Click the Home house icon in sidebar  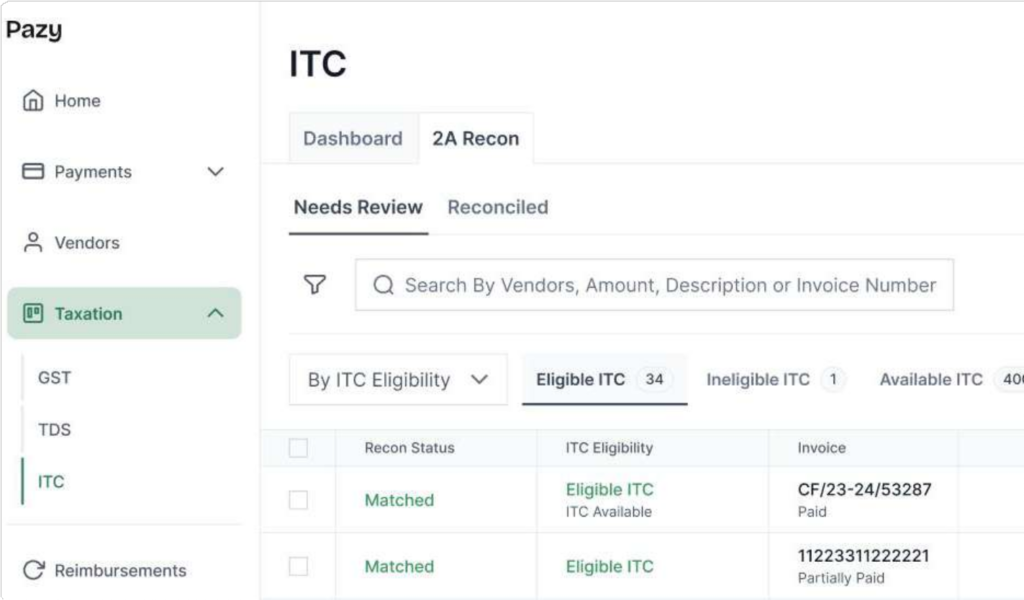(x=33, y=101)
